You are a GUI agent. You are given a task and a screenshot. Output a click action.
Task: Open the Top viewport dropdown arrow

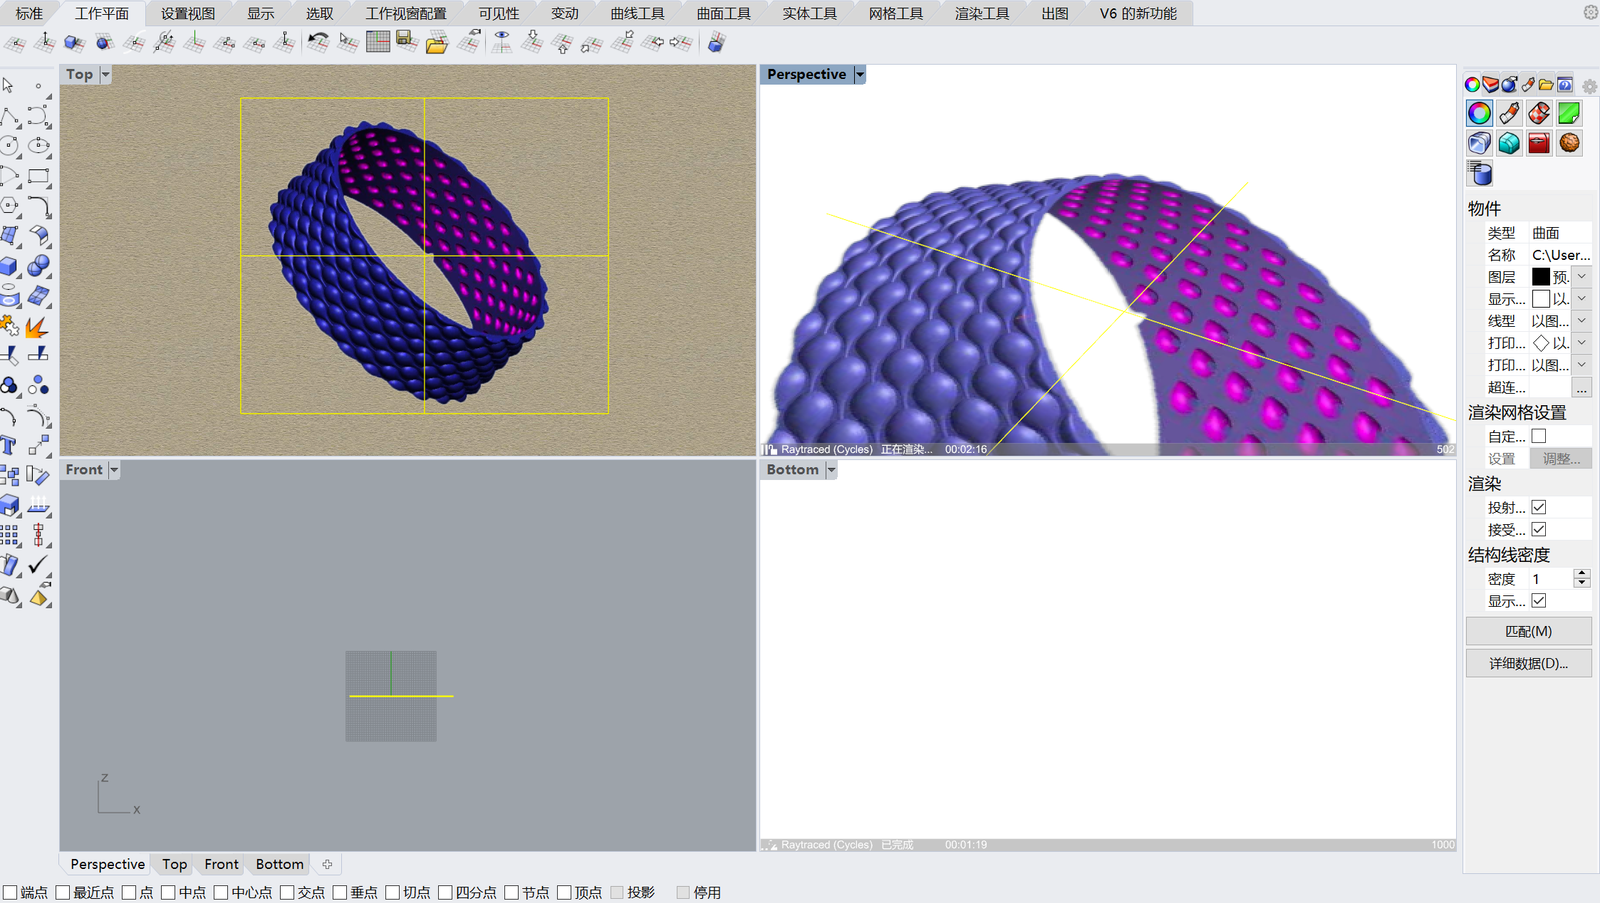tap(105, 74)
